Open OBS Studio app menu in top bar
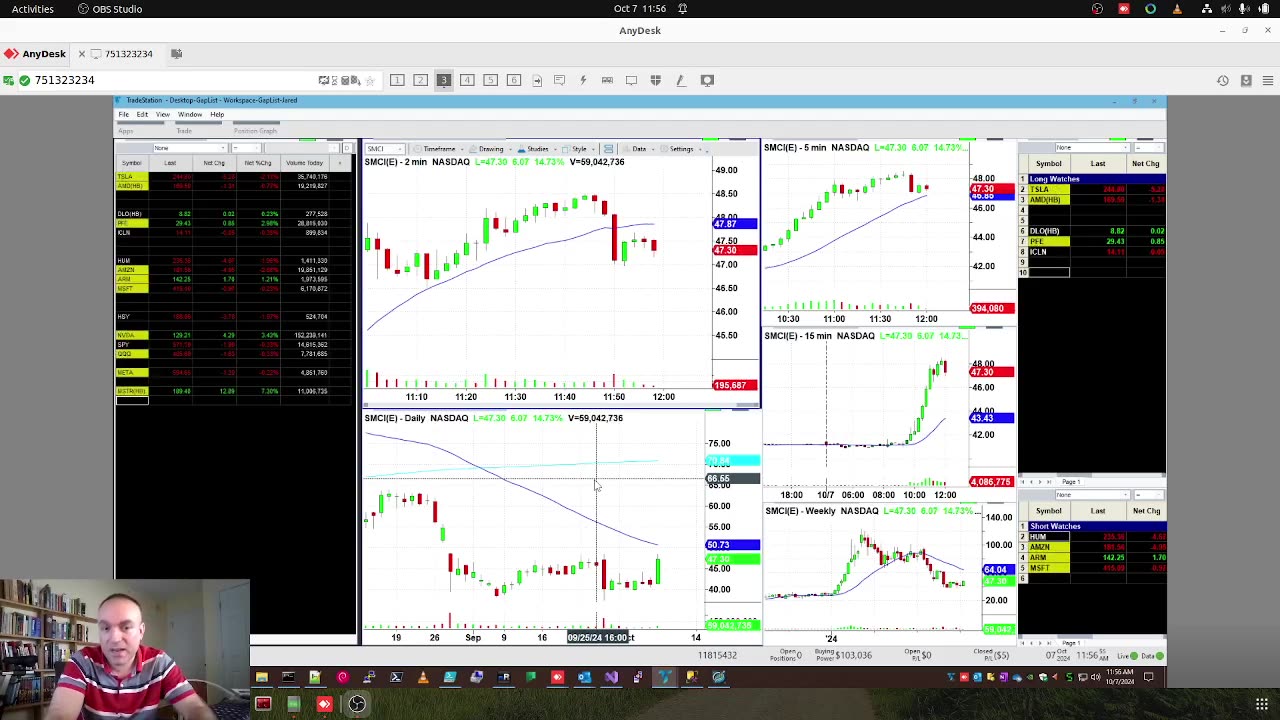 (109, 9)
